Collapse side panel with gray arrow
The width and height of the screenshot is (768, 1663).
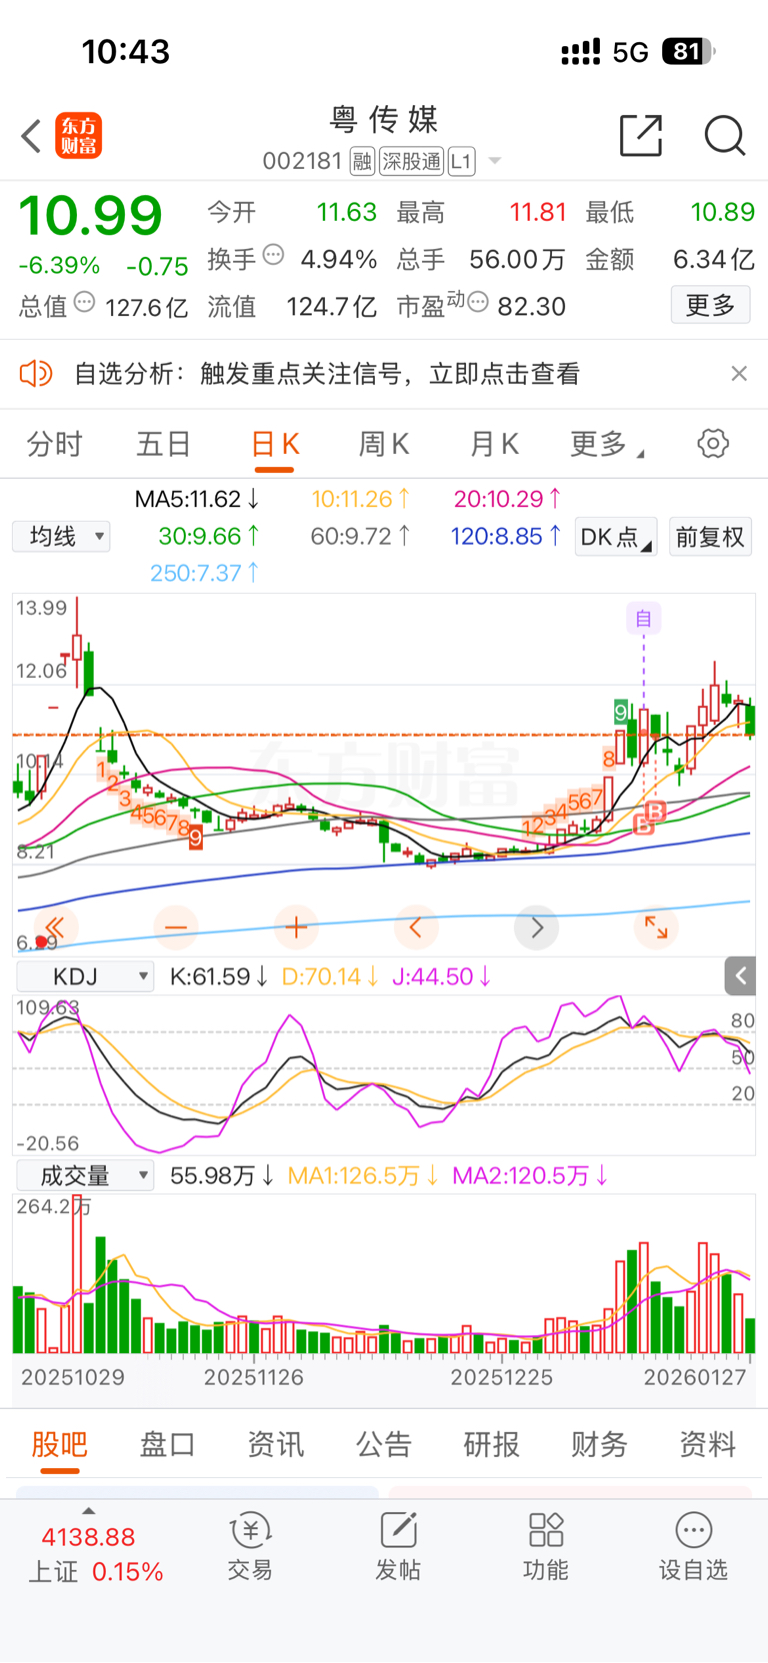pyautogui.click(x=740, y=976)
